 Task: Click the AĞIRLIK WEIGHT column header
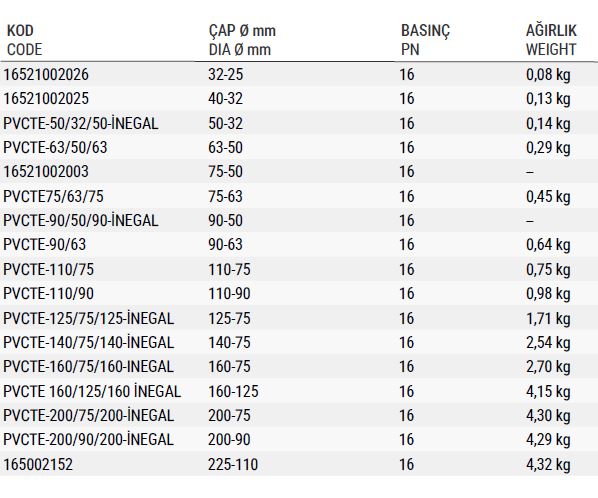coord(551,40)
